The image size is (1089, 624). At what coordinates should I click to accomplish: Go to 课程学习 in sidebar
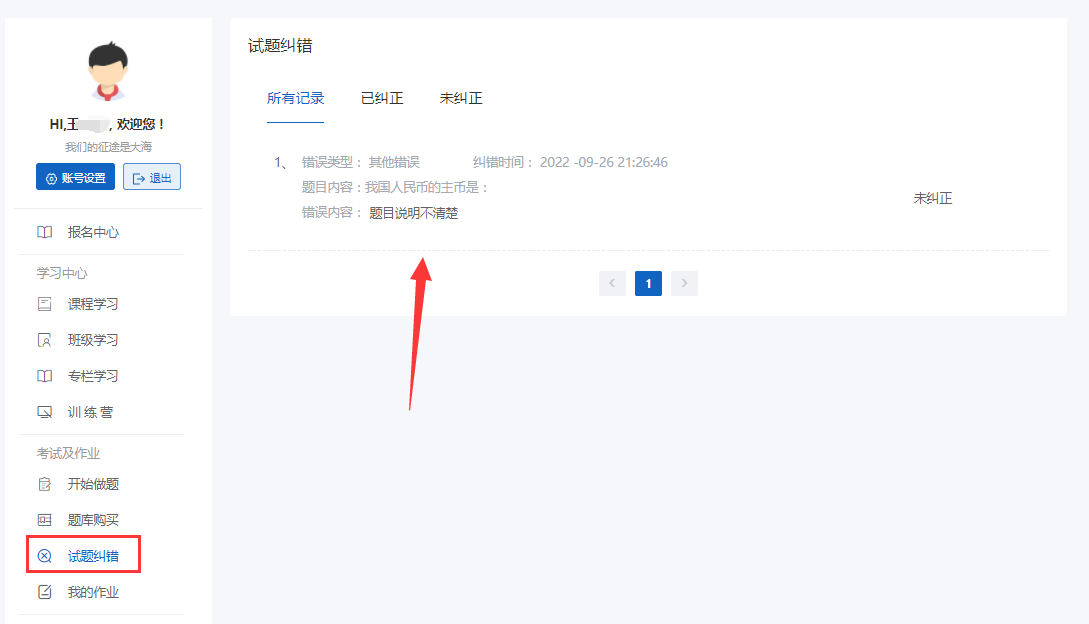[x=93, y=304]
